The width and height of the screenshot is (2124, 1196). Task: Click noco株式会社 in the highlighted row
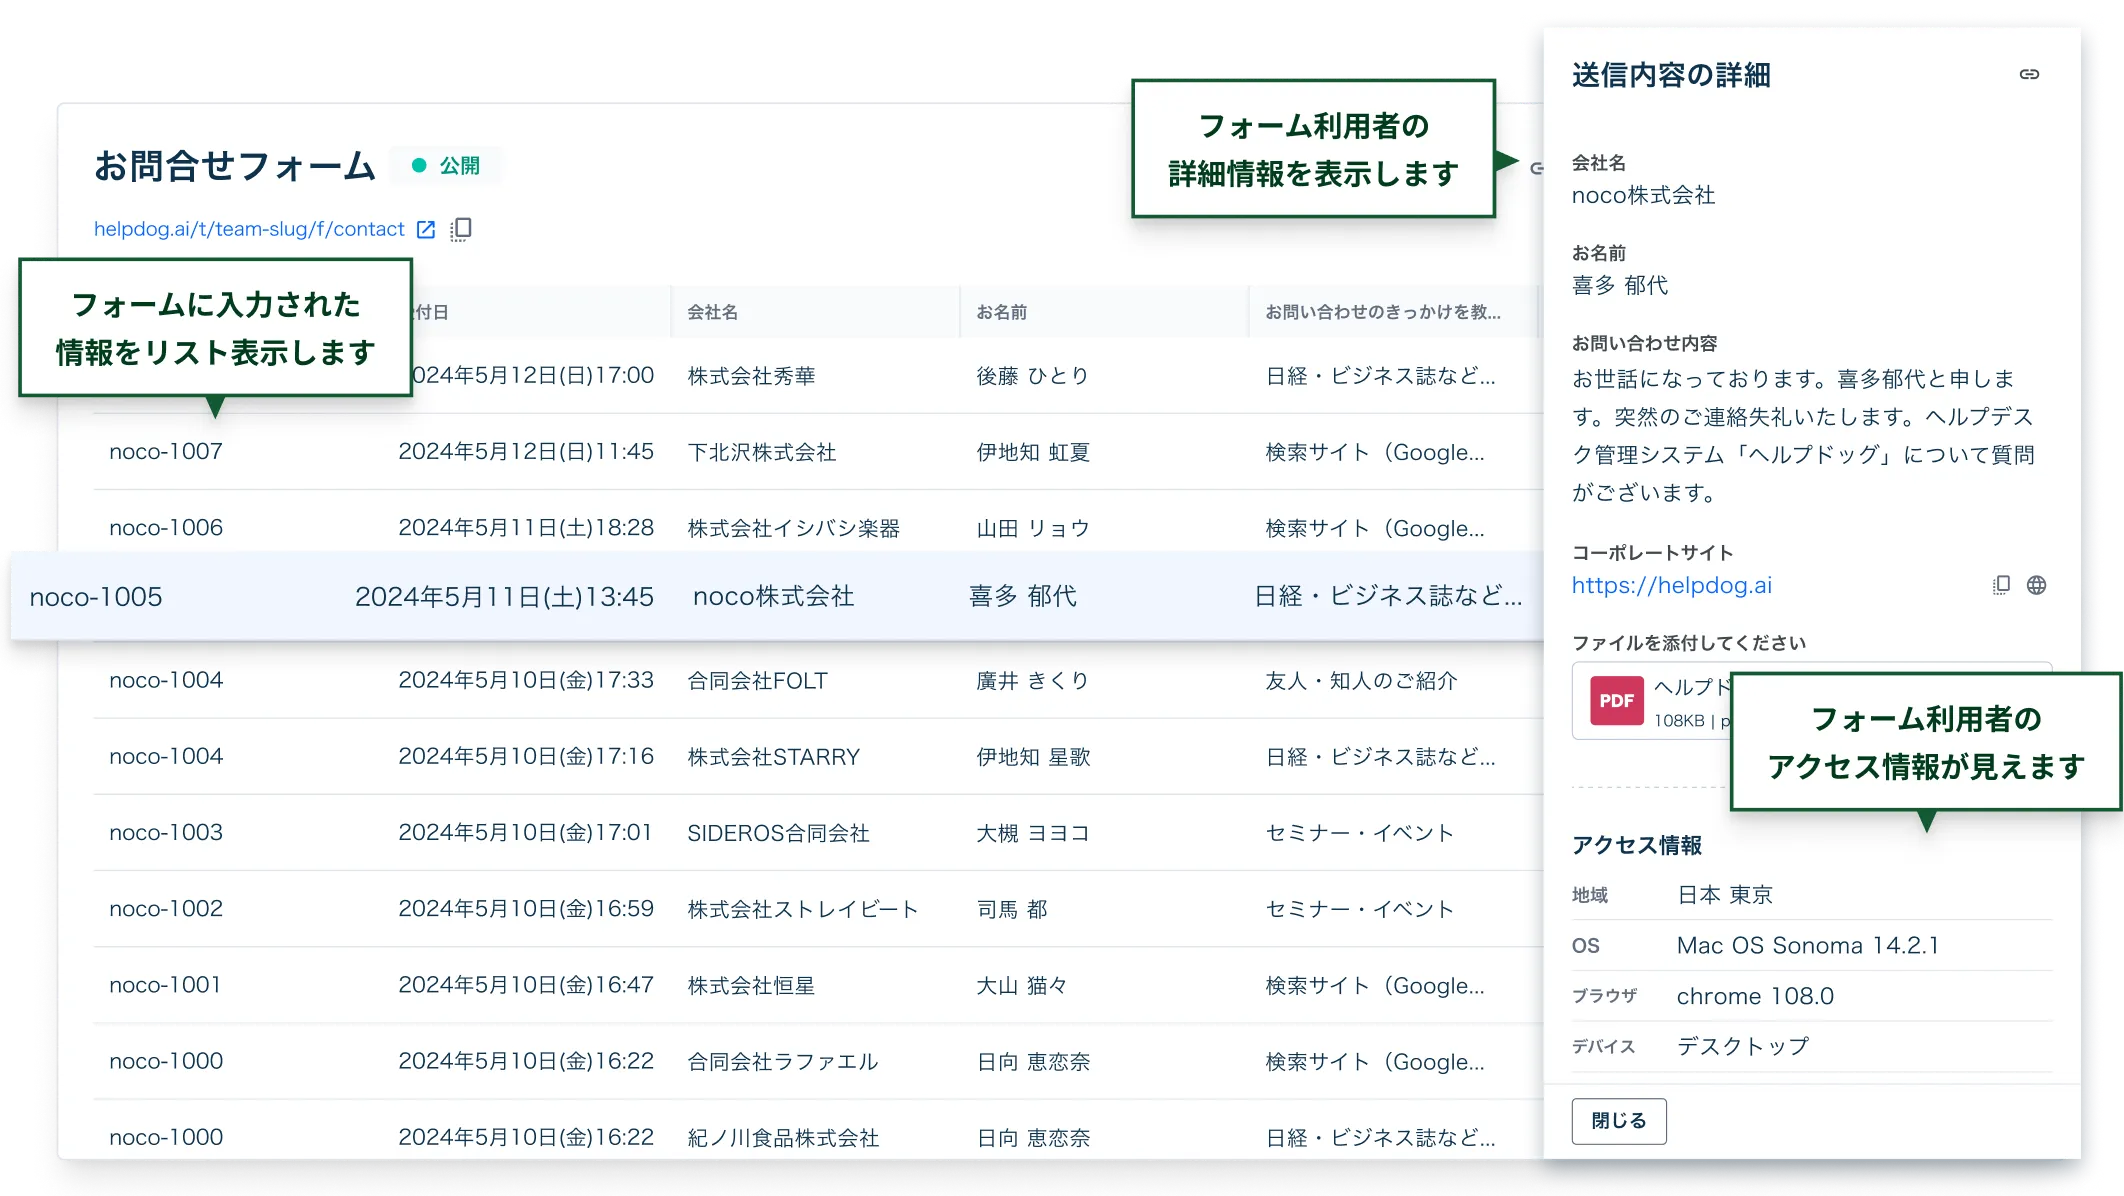pyautogui.click(x=774, y=597)
